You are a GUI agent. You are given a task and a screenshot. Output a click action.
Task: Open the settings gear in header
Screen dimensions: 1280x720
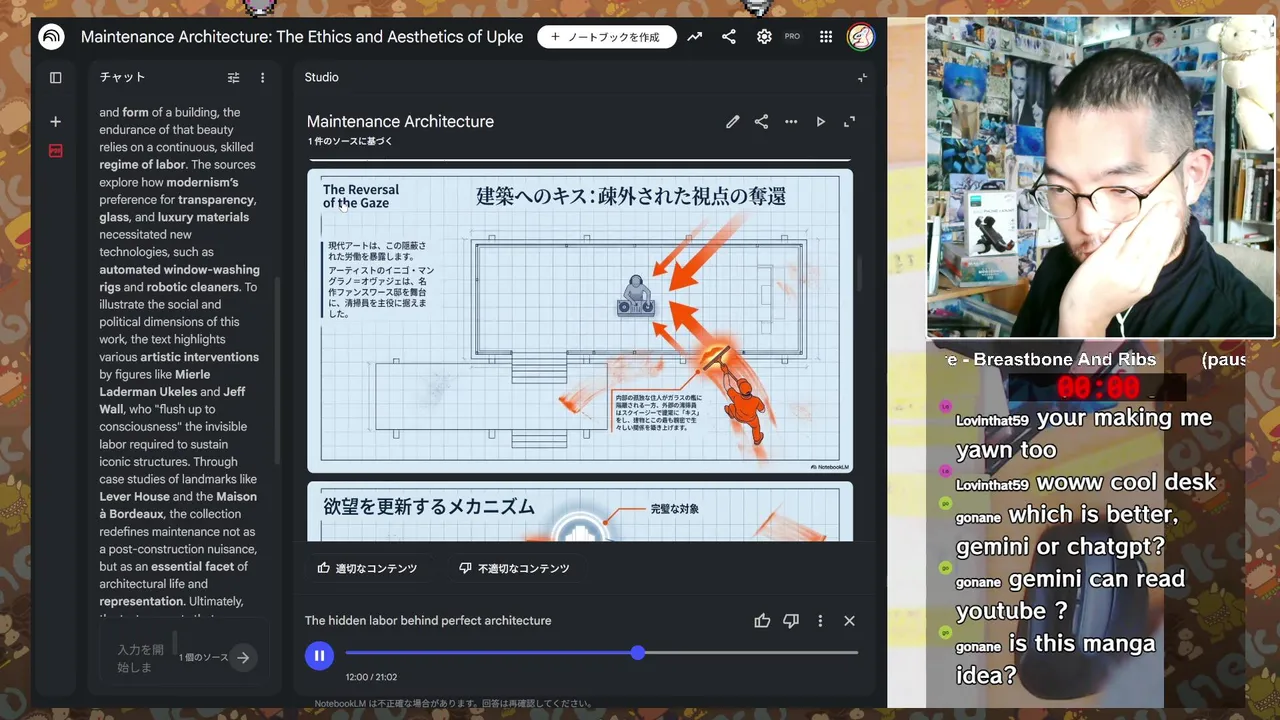click(764, 37)
